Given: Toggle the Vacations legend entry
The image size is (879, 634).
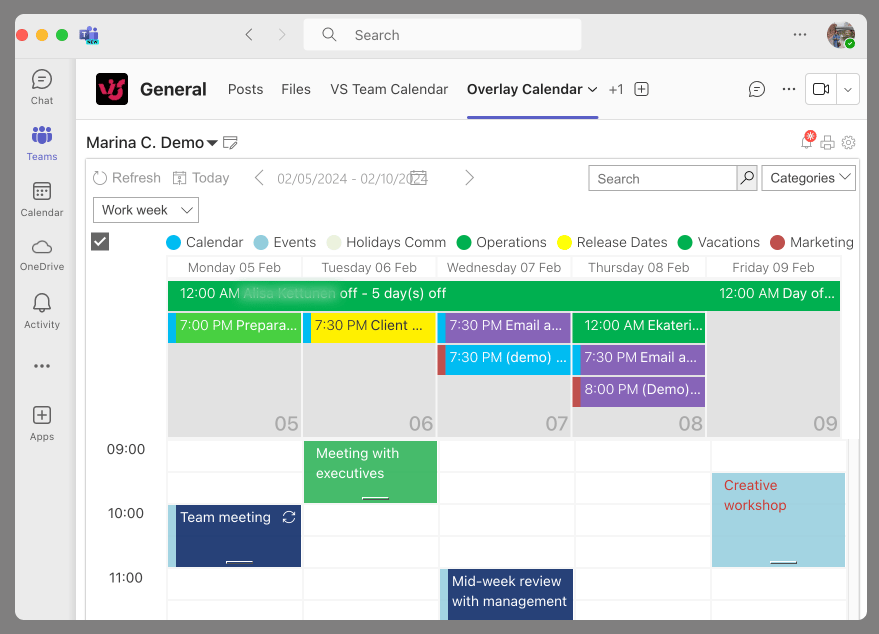Looking at the screenshot, I should (x=719, y=242).
